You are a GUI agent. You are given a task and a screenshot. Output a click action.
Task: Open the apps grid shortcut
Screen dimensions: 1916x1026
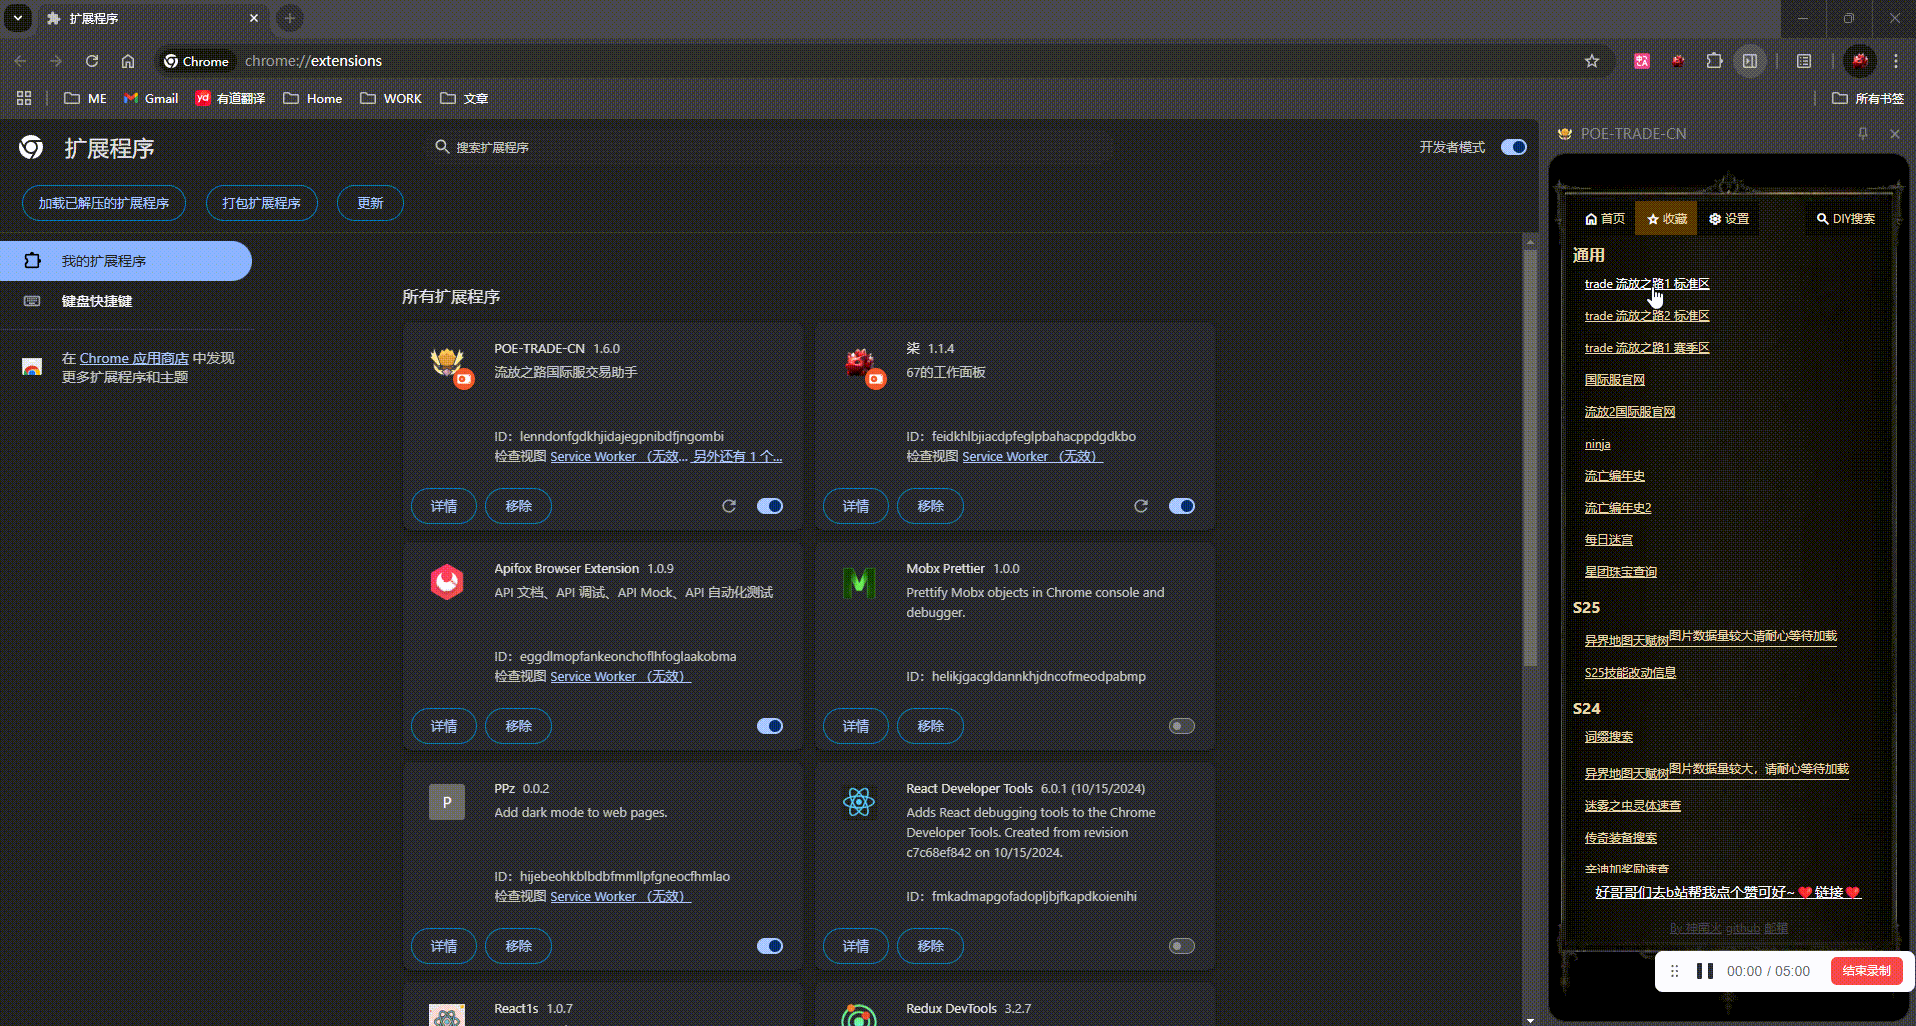click(24, 98)
